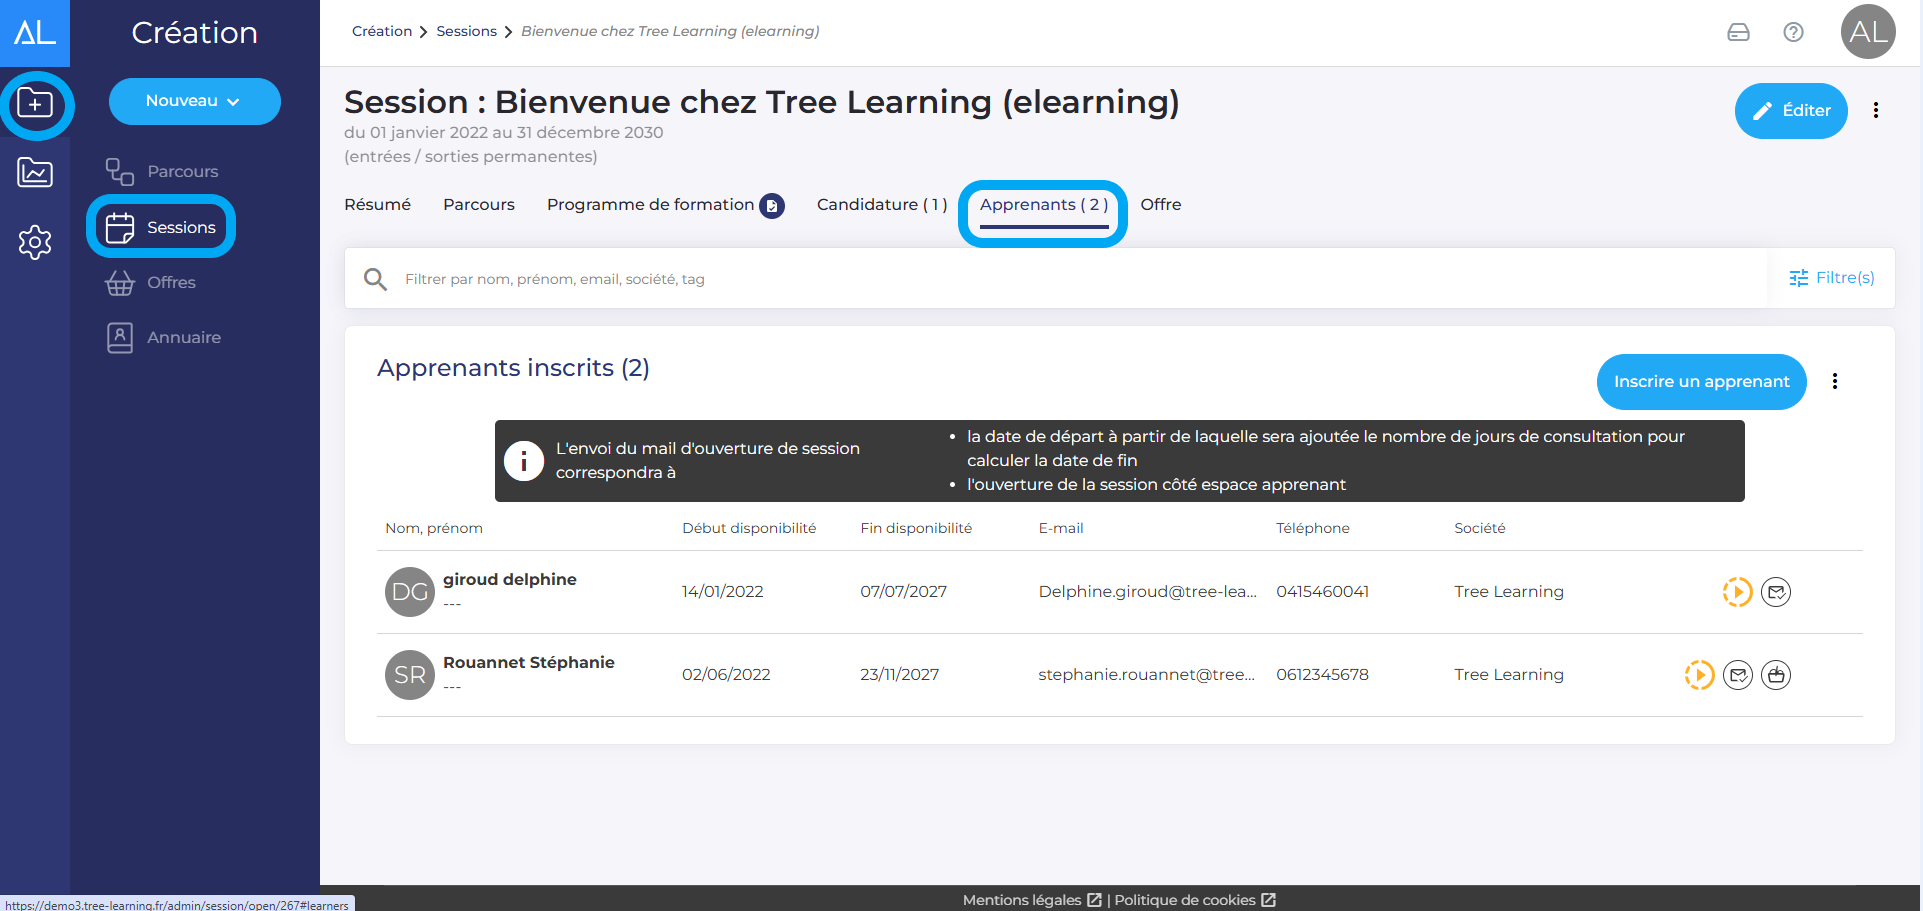
Task: Switch to the Offre tab
Action: (1160, 204)
